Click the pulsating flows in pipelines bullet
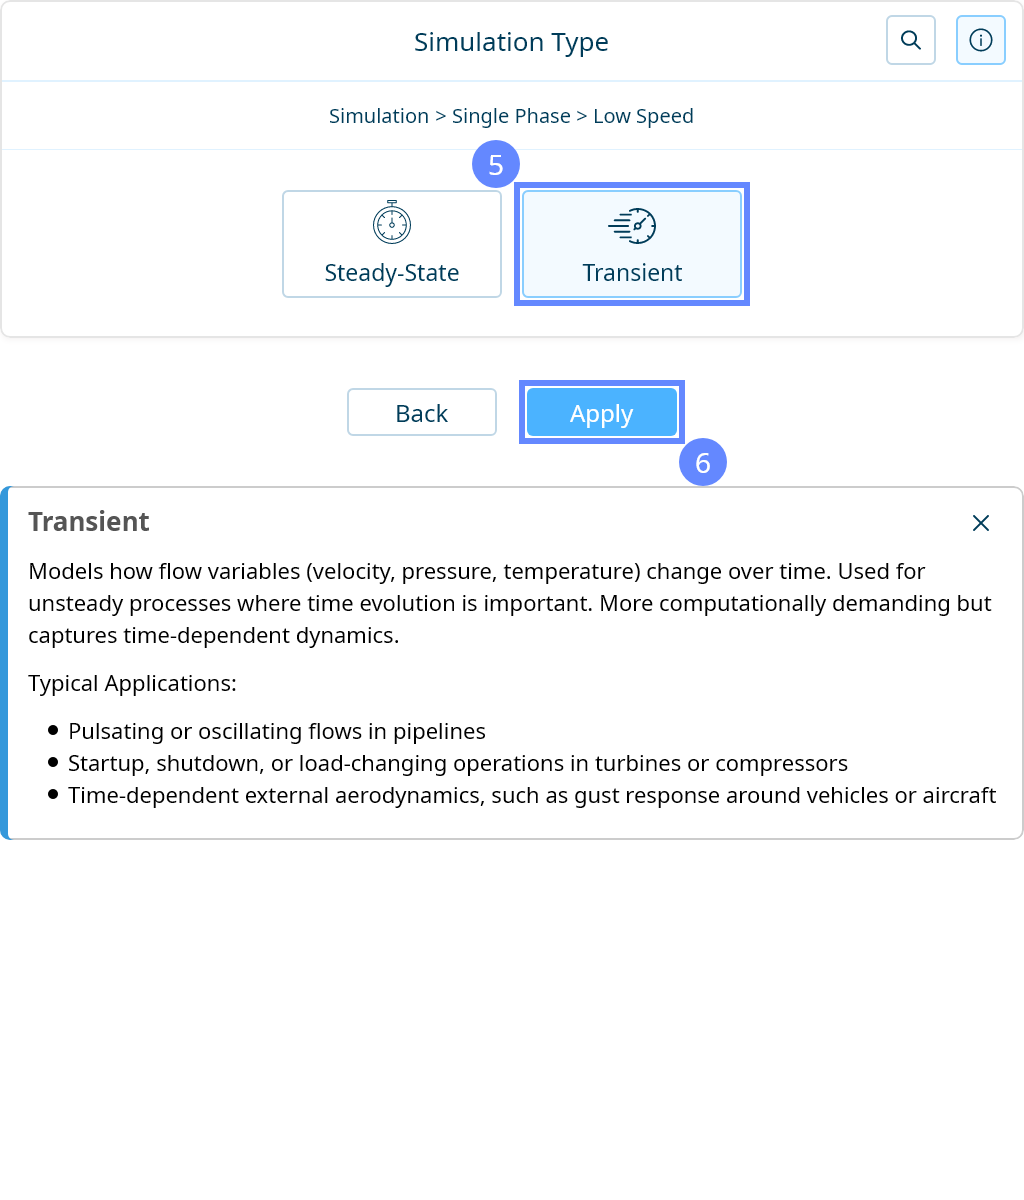This screenshot has width=1024, height=1200. (277, 731)
